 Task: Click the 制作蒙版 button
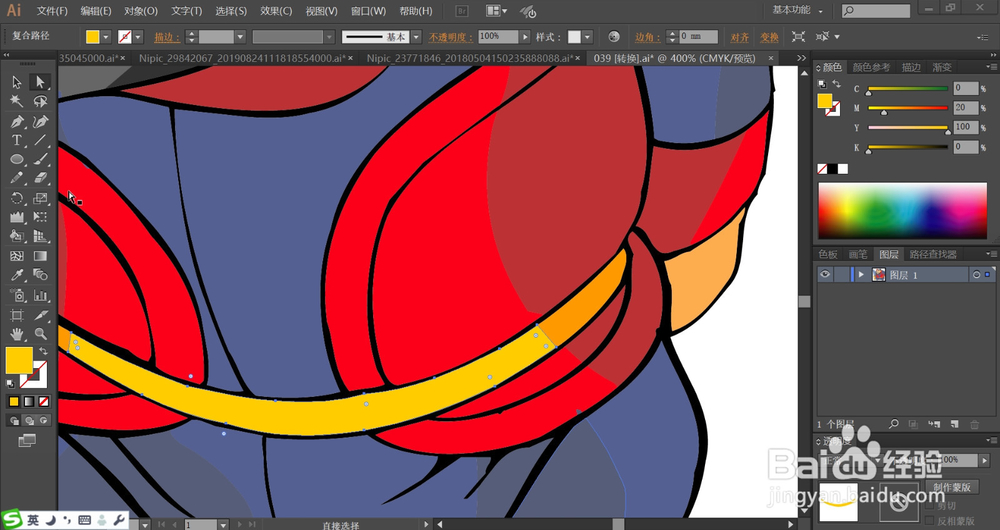coord(952,487)
